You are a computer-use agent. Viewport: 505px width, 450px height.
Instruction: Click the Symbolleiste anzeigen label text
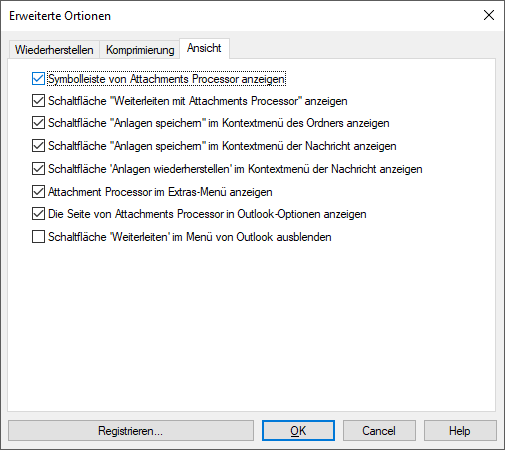[x=166, y=79]
